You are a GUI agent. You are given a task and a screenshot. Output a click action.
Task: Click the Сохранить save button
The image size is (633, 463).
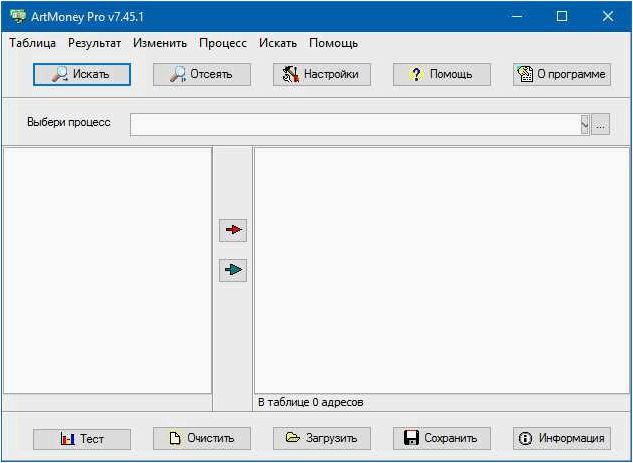442,438
